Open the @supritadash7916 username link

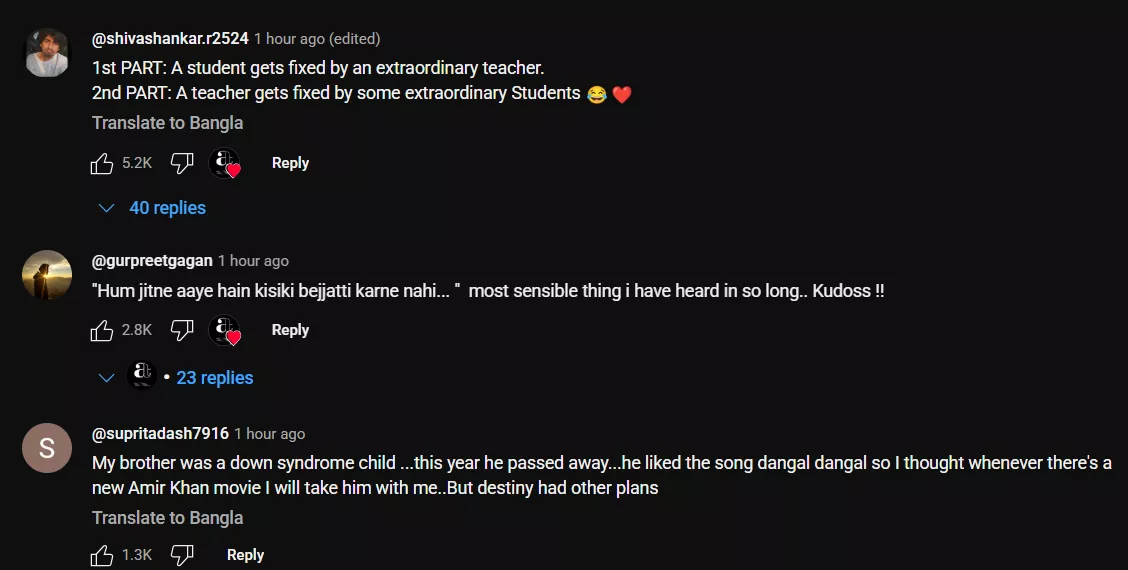point(160,434)
